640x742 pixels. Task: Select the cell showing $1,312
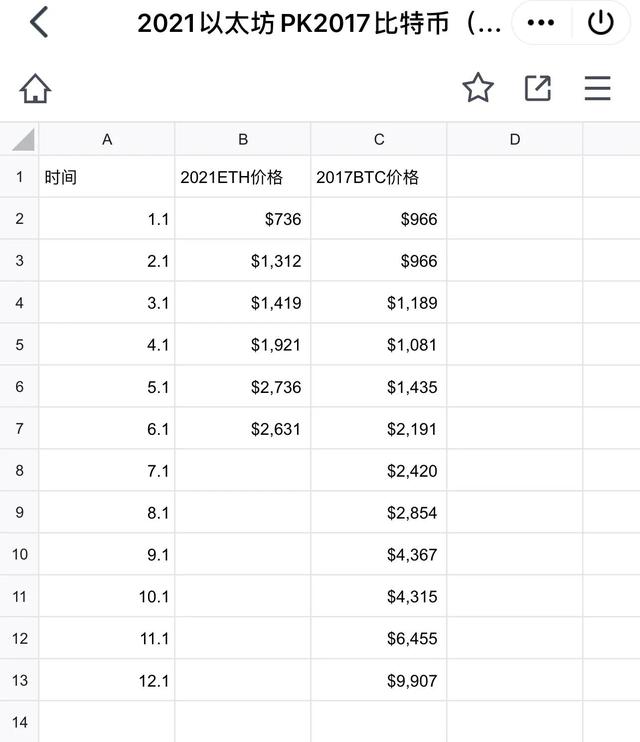coord(243,260)
